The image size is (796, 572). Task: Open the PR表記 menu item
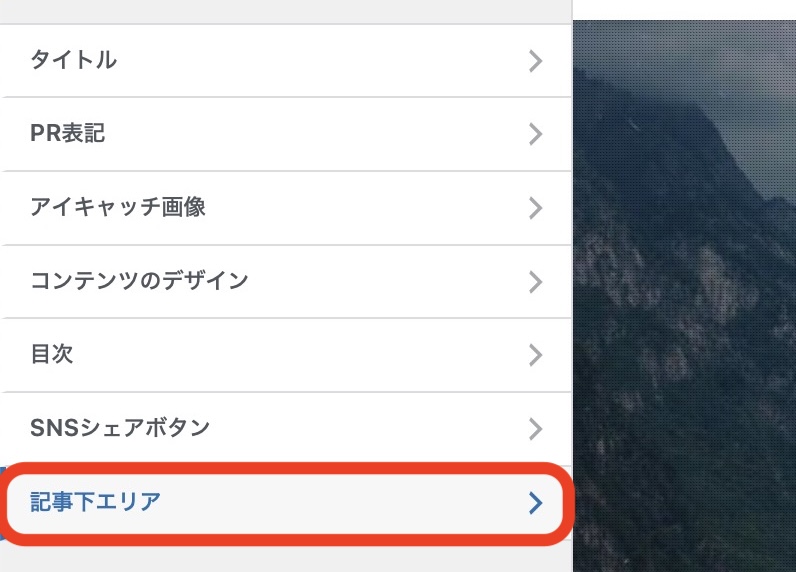[68, 134]
